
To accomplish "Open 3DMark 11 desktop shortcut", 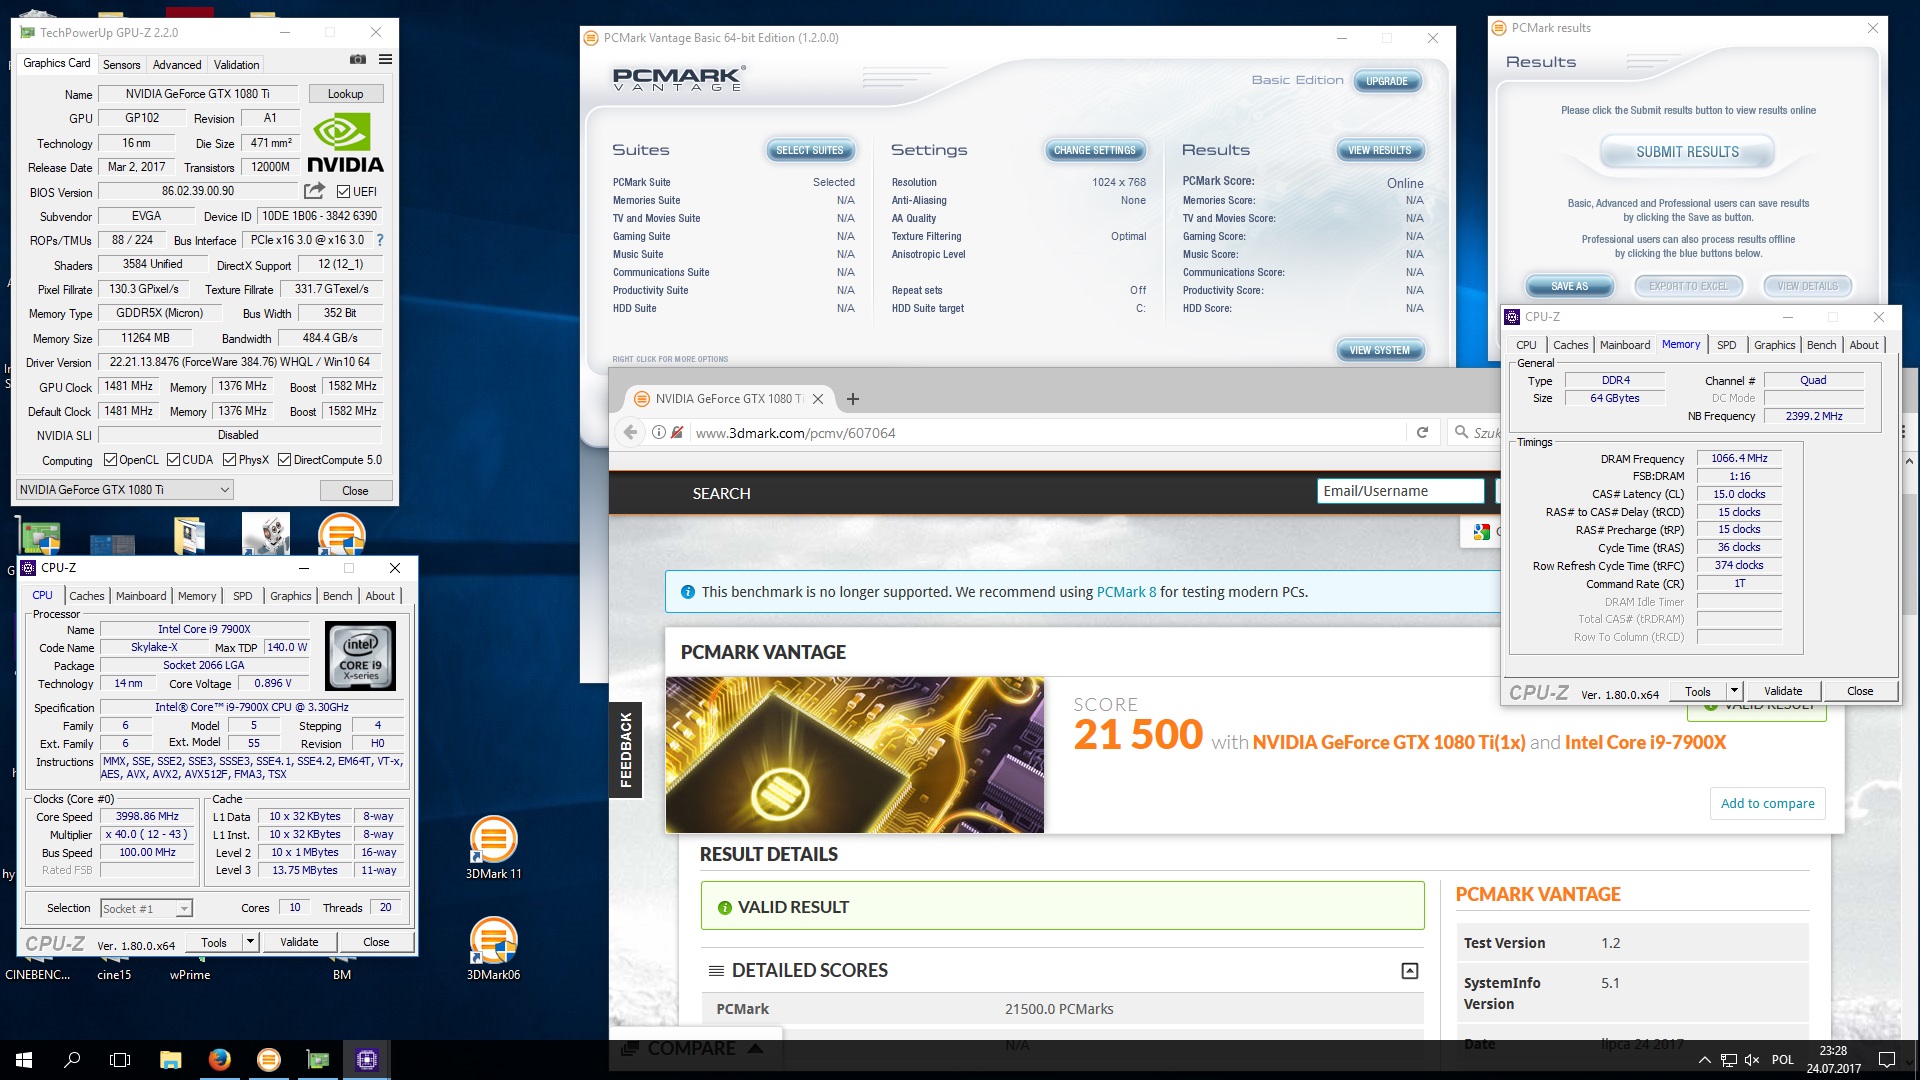I will point(493,849).
